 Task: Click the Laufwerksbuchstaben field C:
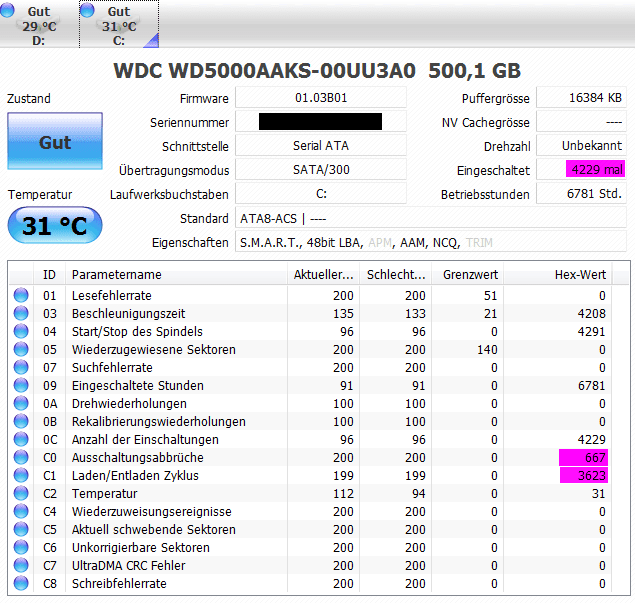(x=321, y=194)
